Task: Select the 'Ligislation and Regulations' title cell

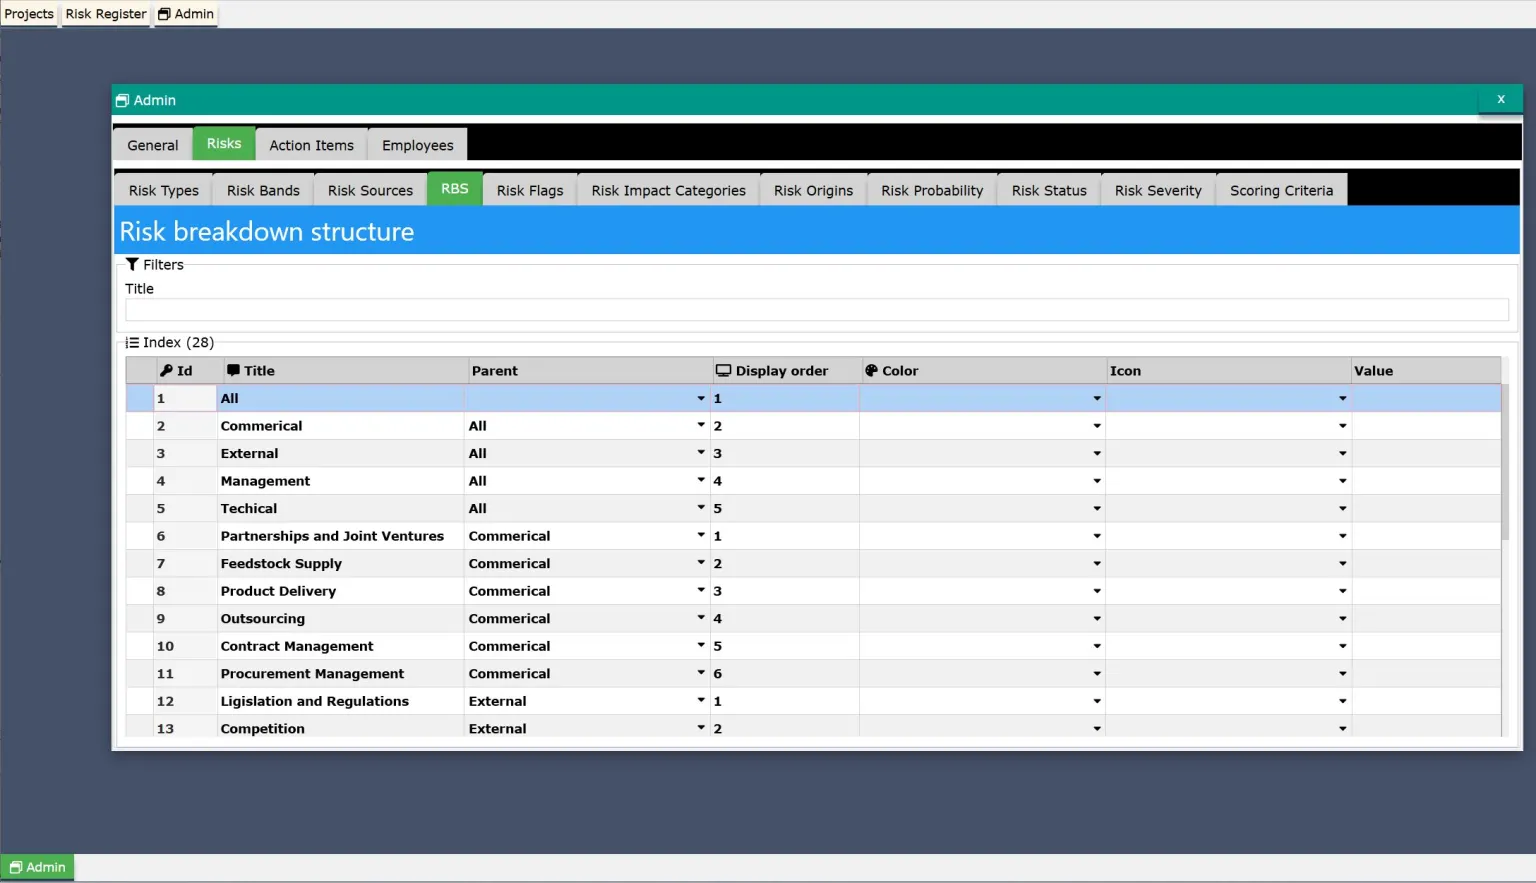Action: [340, 702]
